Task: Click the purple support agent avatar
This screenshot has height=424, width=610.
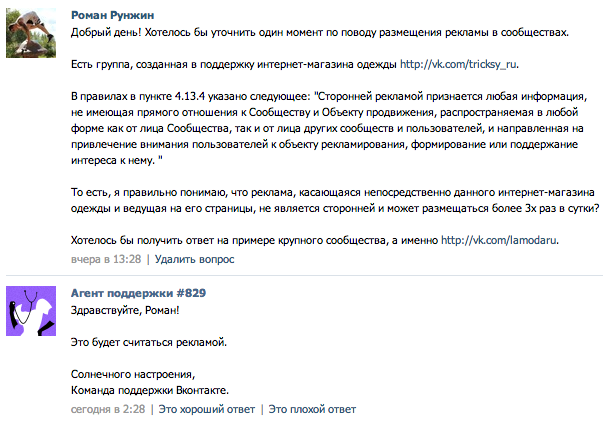Action: click(x=31, y=311)
